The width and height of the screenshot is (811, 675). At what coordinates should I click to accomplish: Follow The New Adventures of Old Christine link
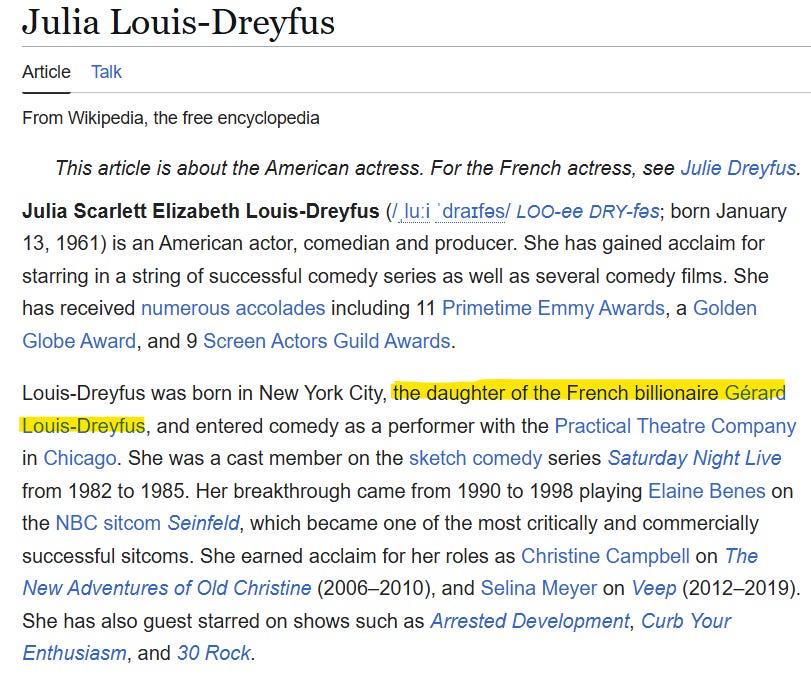click(167, 588)
